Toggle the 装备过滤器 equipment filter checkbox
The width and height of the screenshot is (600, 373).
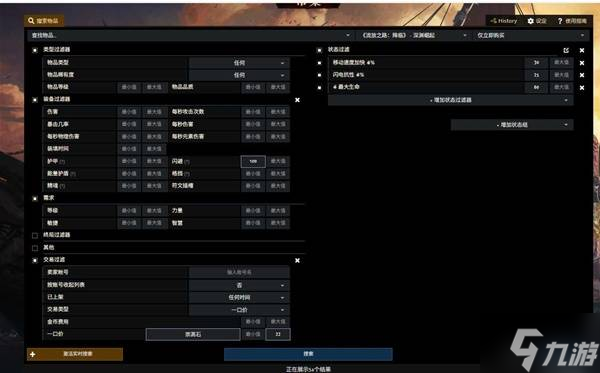(x=35, y=99)
